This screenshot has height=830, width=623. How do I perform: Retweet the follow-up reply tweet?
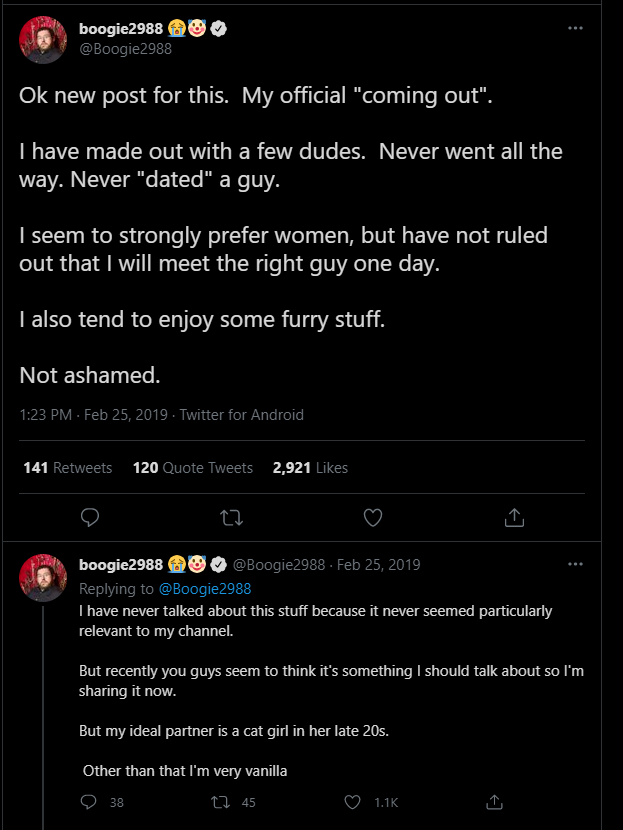pyautogui.click(x=222, y=801)
